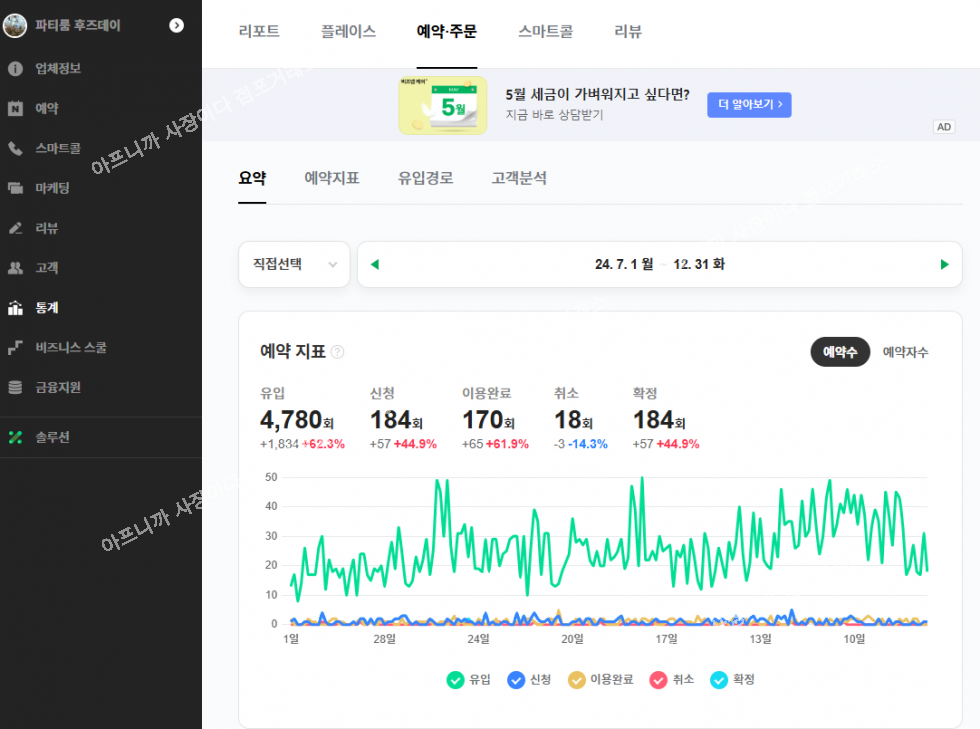The image size is (980, 729).
Task: Click the 더 알아보기 banner button
Action: [x=749, y=105]
